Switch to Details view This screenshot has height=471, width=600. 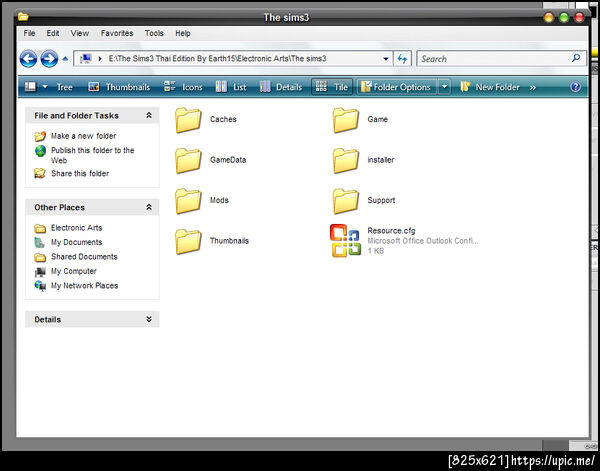pyautogui.click(x=281, y=87)
